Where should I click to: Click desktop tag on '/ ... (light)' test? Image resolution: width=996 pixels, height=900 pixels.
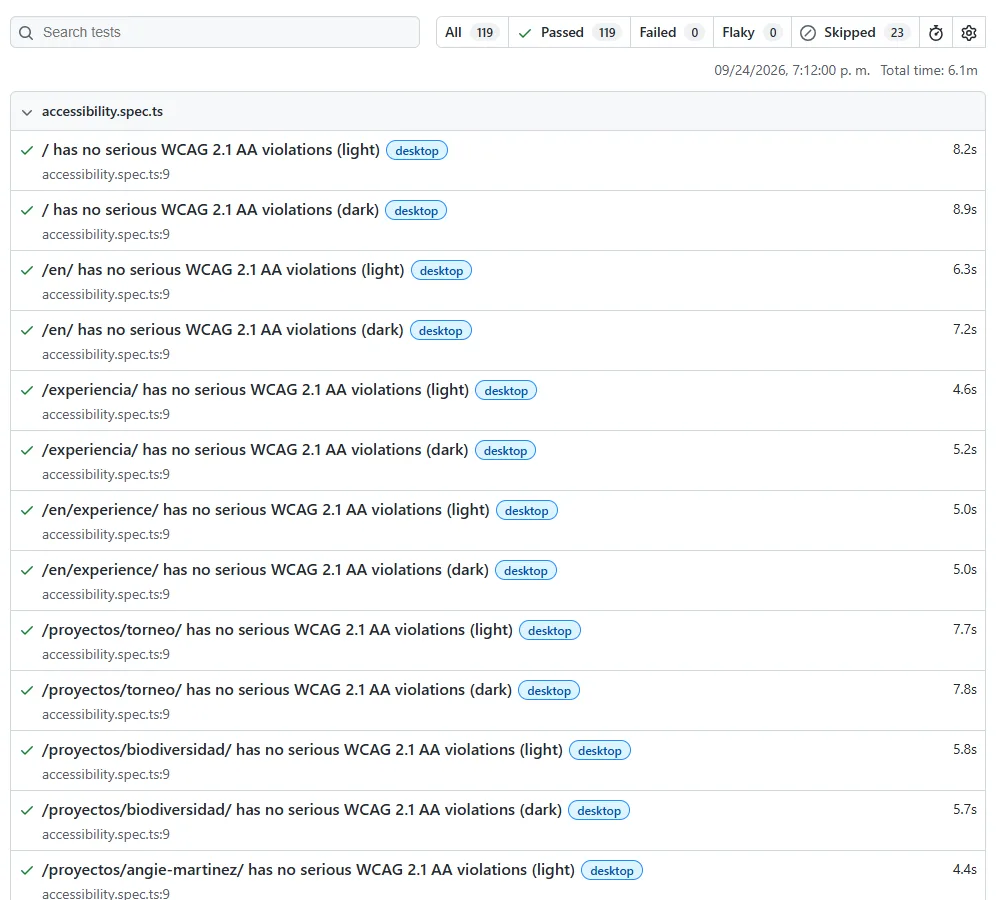(417, 151)
